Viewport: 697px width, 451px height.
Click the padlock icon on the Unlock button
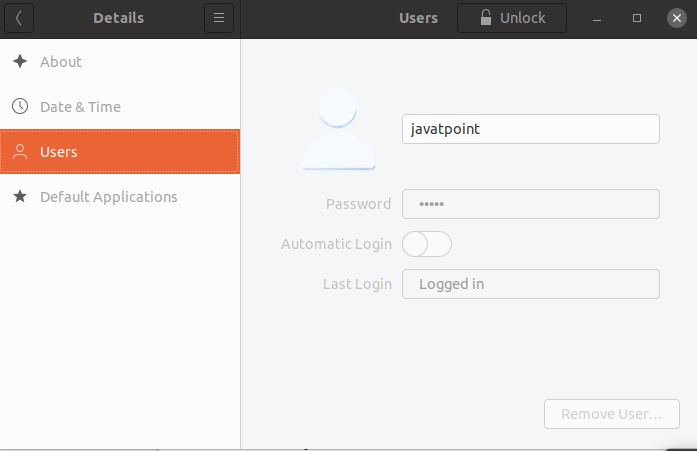486,18
